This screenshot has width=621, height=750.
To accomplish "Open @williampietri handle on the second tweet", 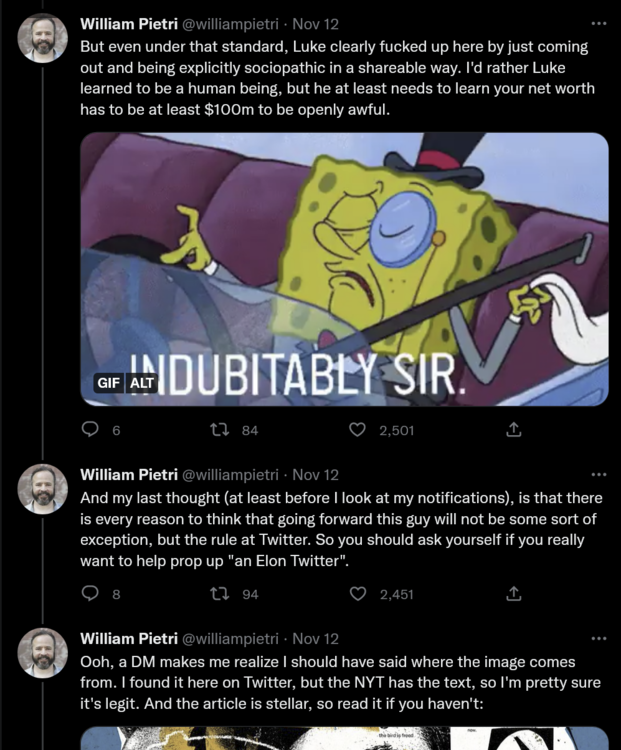I will tap(230, 474).
